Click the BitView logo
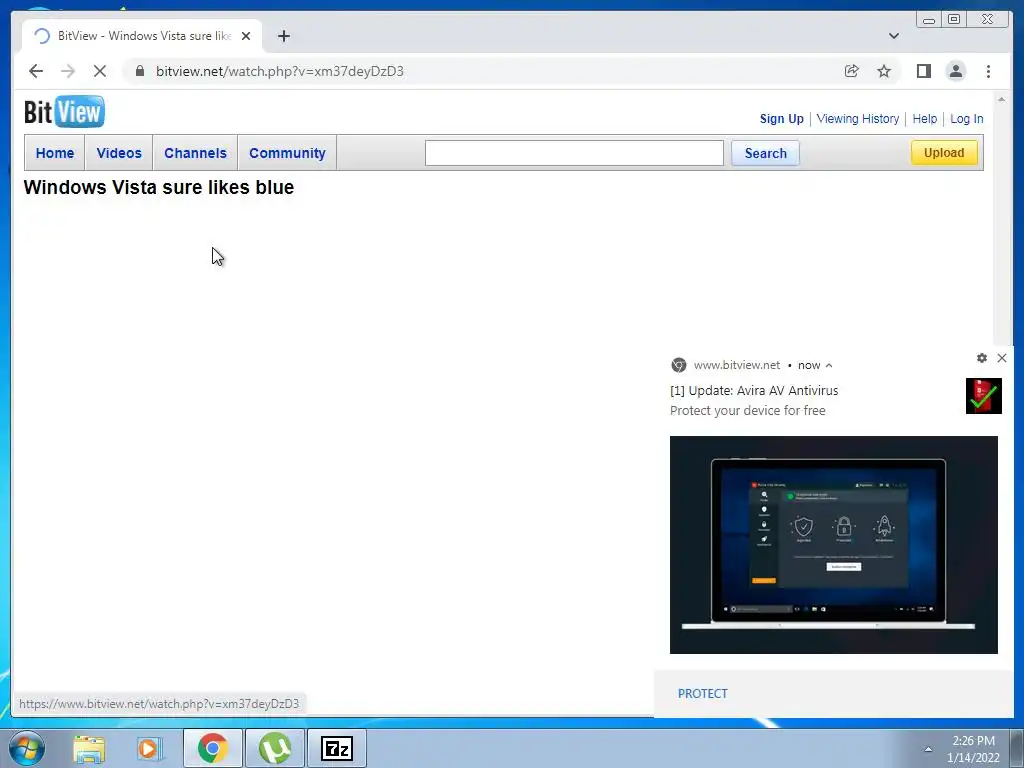This screenshot has height=768, width=1024. coord(64,112)
